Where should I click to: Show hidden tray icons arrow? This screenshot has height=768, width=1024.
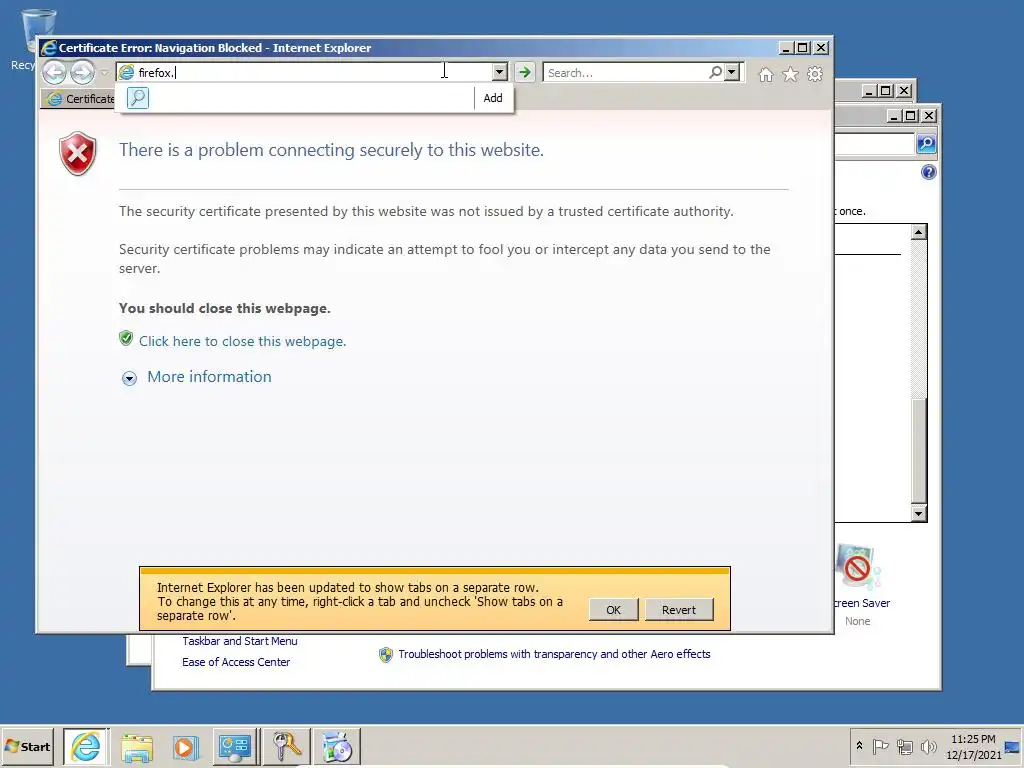coord(859,746)
